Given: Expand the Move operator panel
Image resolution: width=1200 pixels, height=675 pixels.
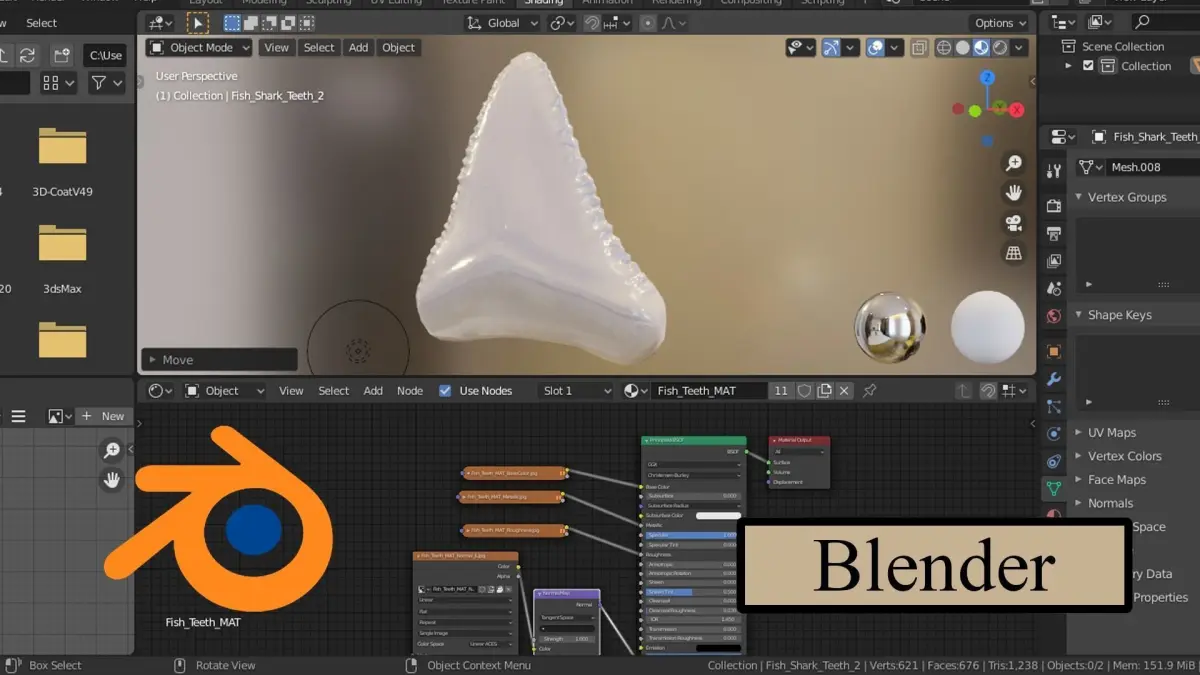Looking at the screenshot, I should [220, 360].
